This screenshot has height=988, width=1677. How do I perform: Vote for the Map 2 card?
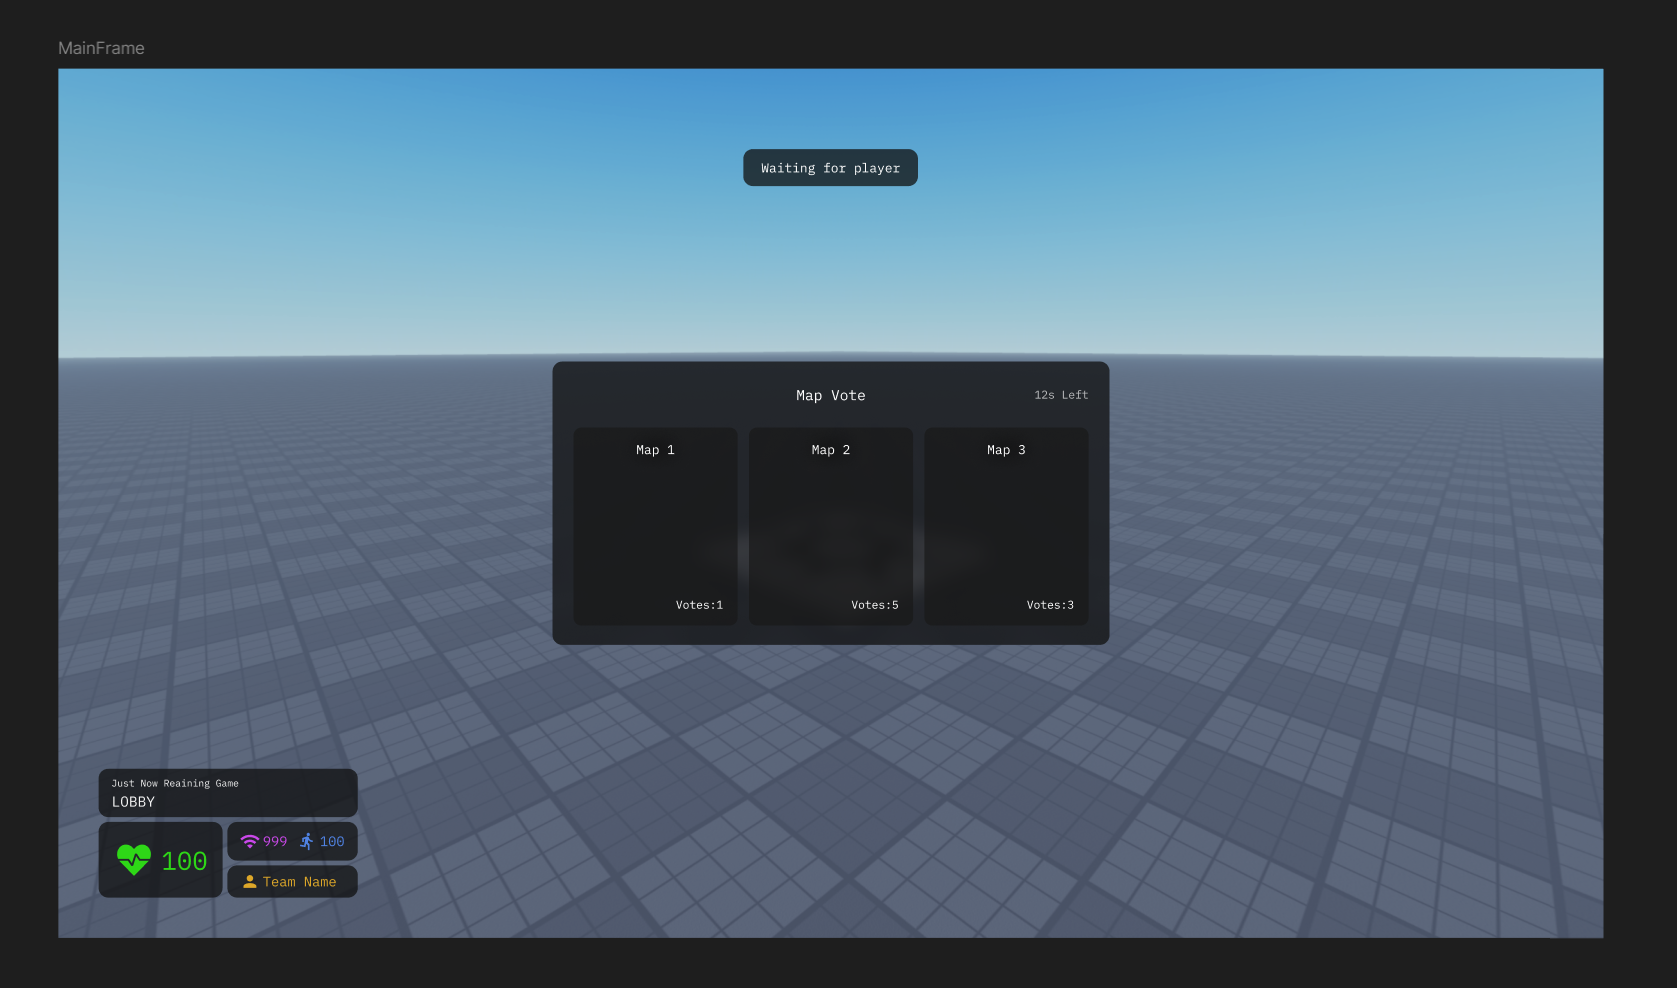[831, 527]
